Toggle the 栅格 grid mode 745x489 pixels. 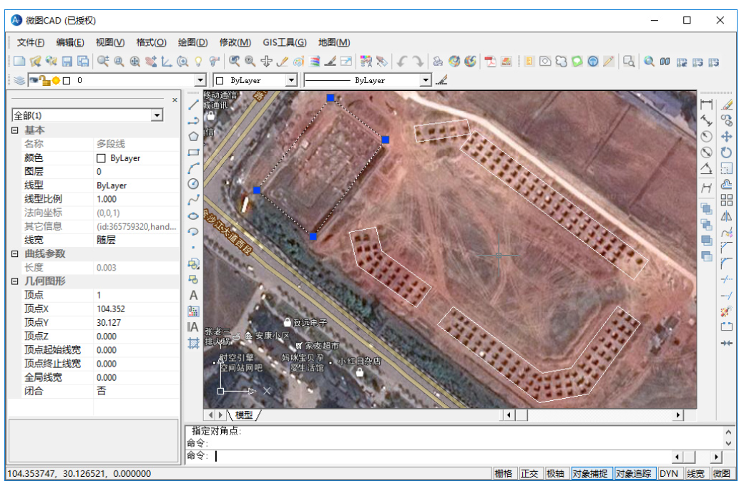pos(503,474)
